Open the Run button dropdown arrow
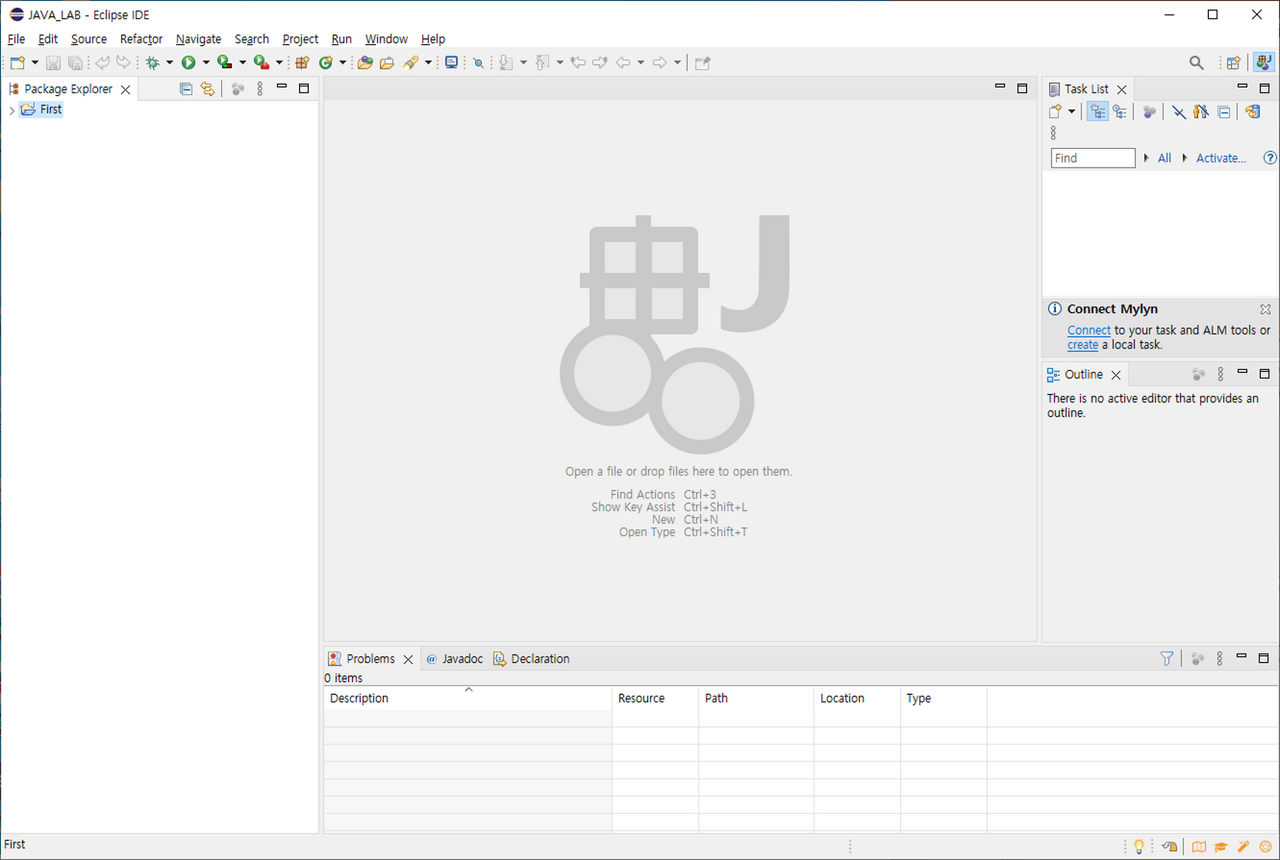 tap(206, 62)
